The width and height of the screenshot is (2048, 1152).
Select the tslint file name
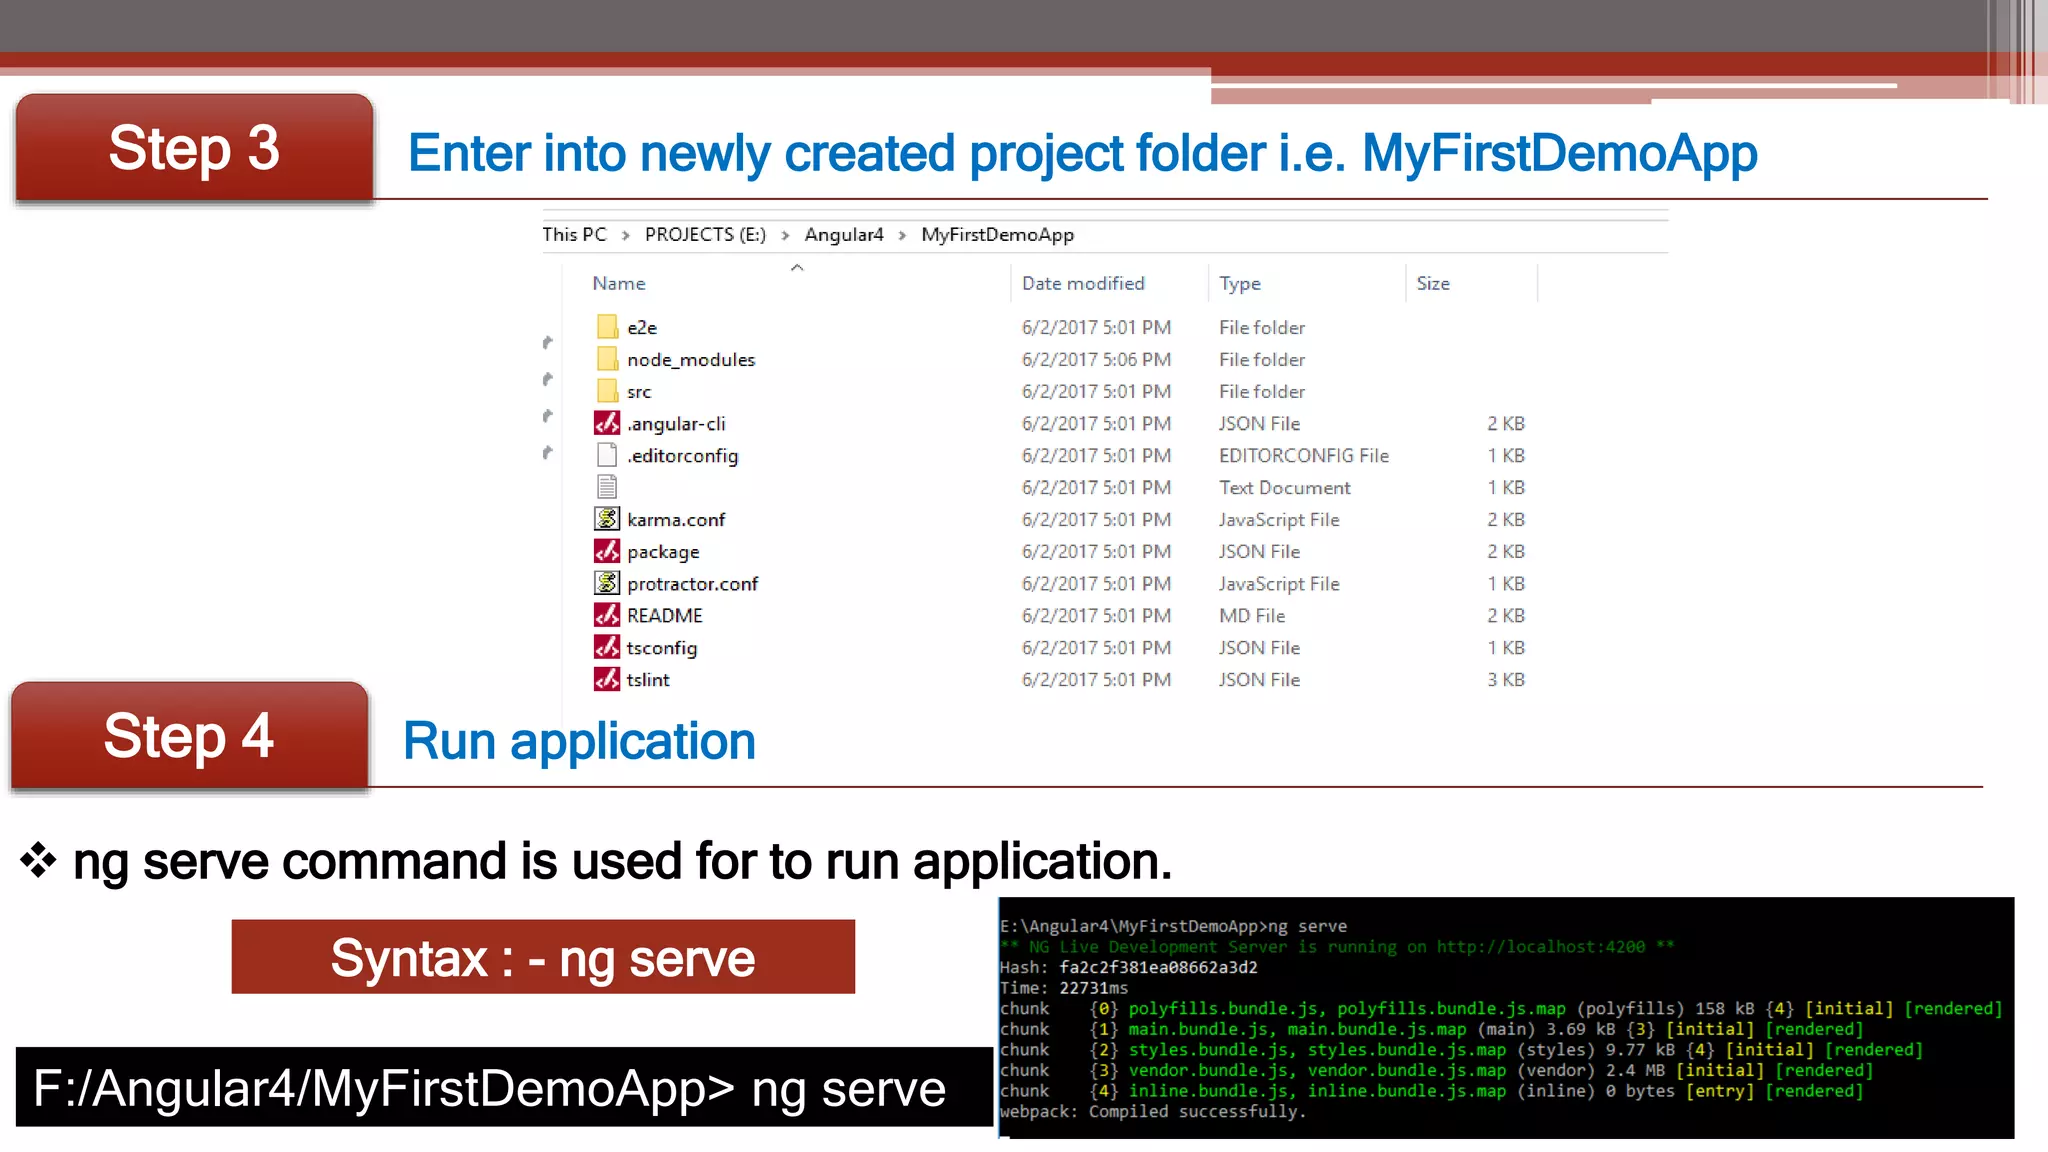pyautogui.click(x=648, y=679)
